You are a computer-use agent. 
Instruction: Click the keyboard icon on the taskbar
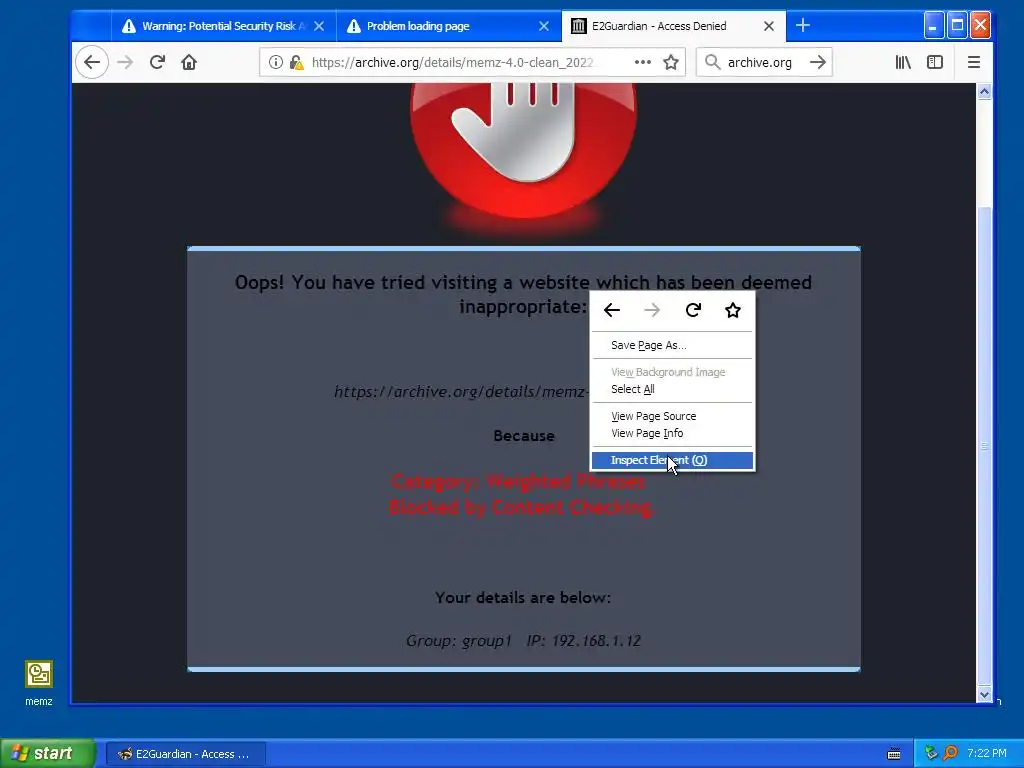[894, 754]
